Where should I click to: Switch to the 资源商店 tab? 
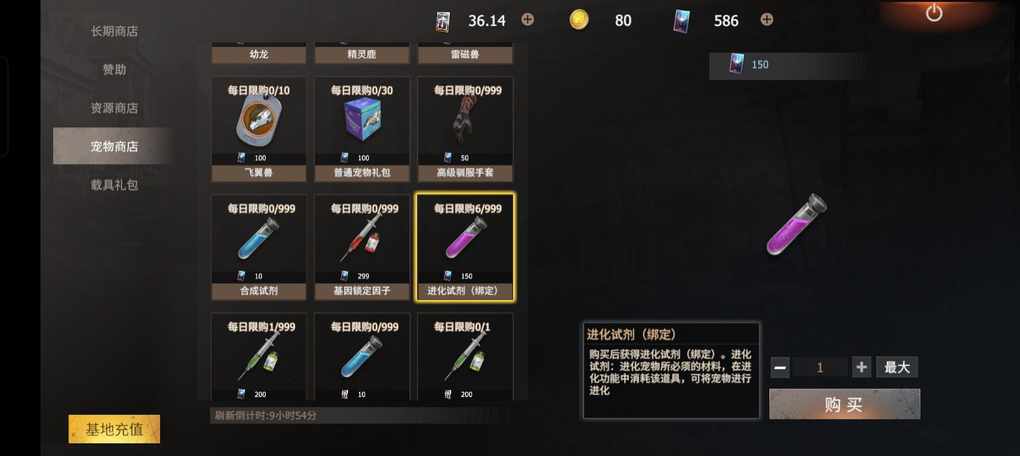tap(114, 108)
